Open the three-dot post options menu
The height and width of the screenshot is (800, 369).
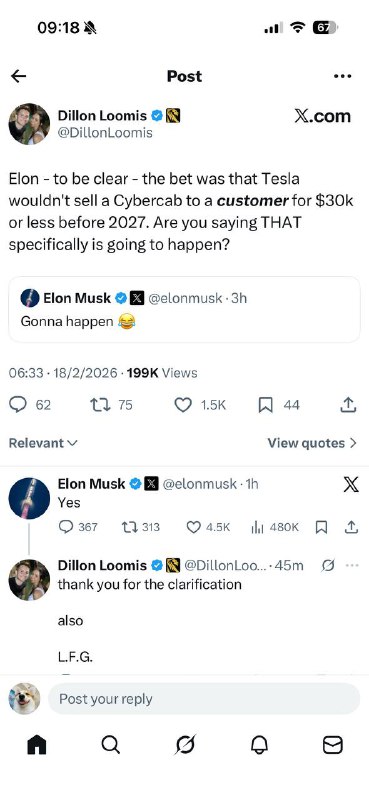point(342,76)
